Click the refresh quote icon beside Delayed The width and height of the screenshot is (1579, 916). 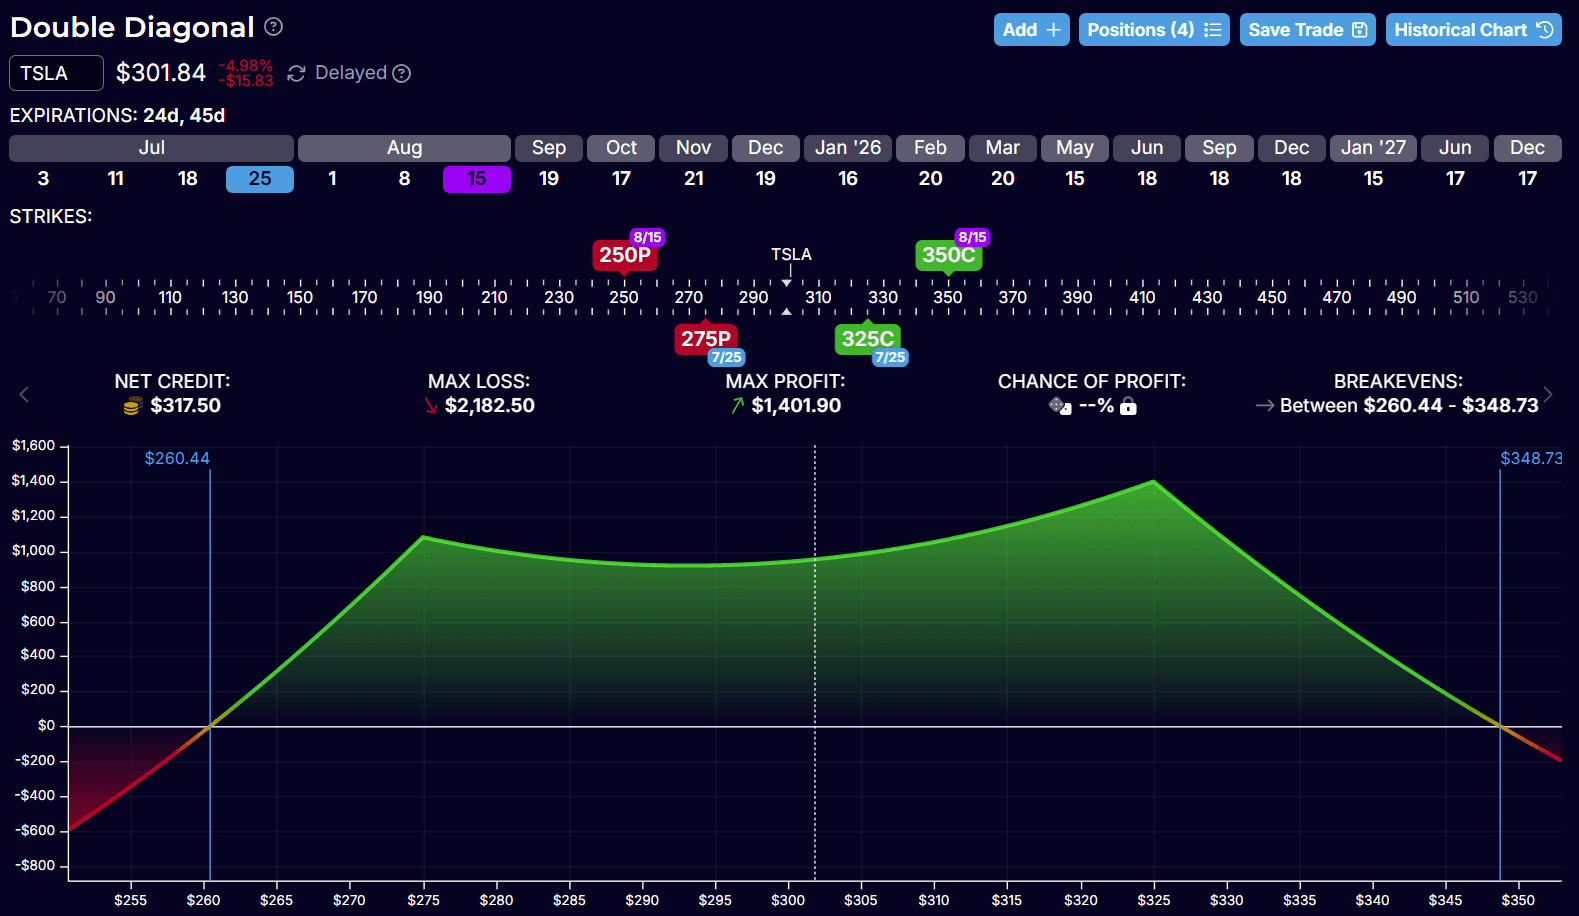[296, 73]
